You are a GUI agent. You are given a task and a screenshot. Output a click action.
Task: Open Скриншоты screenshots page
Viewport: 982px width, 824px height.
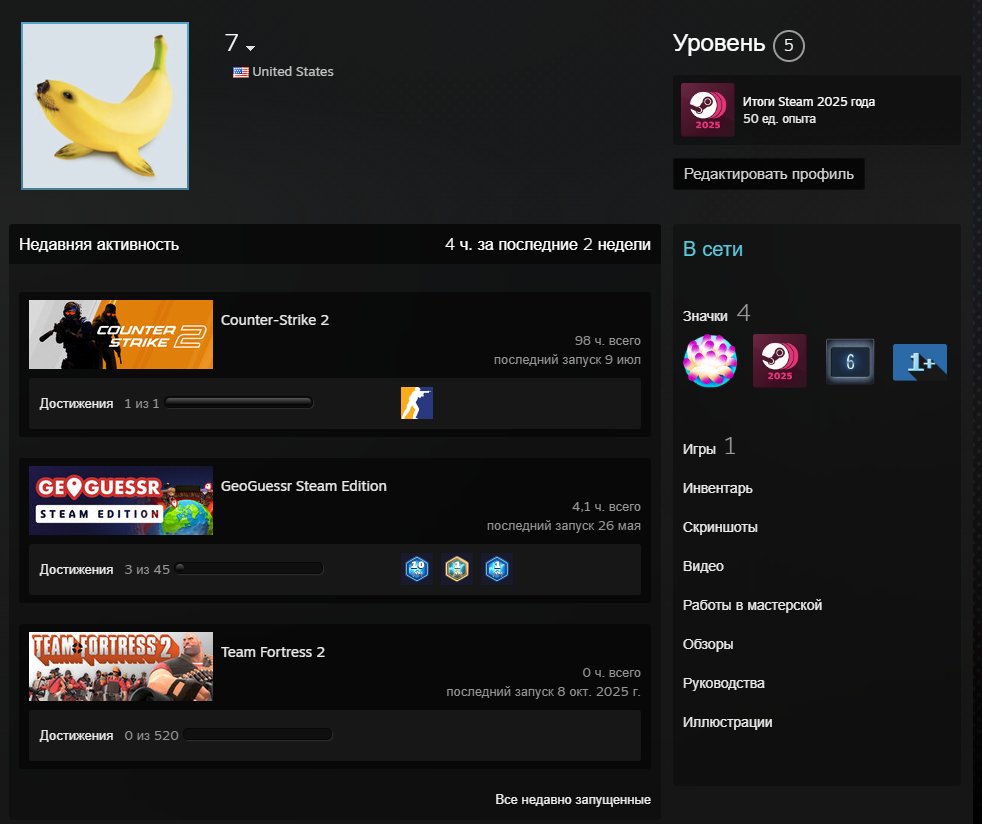(720, 527)
